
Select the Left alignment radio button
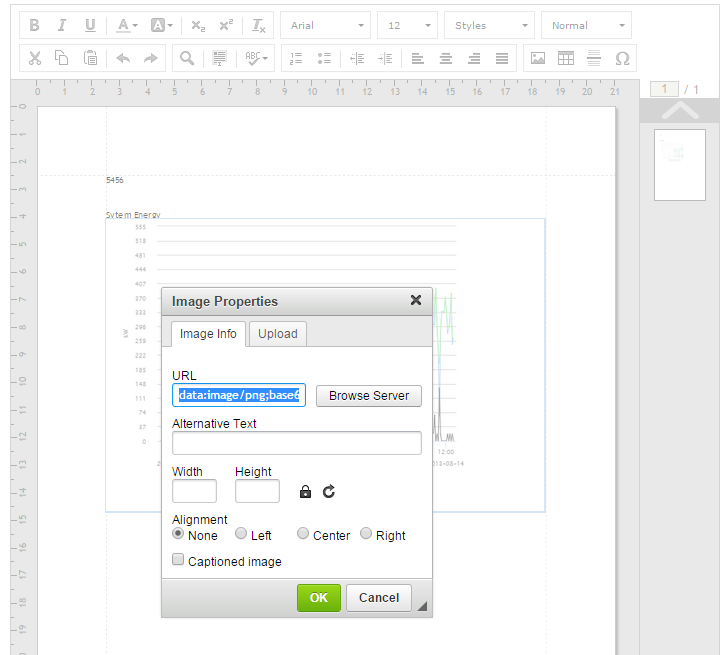tap(241, 534)
